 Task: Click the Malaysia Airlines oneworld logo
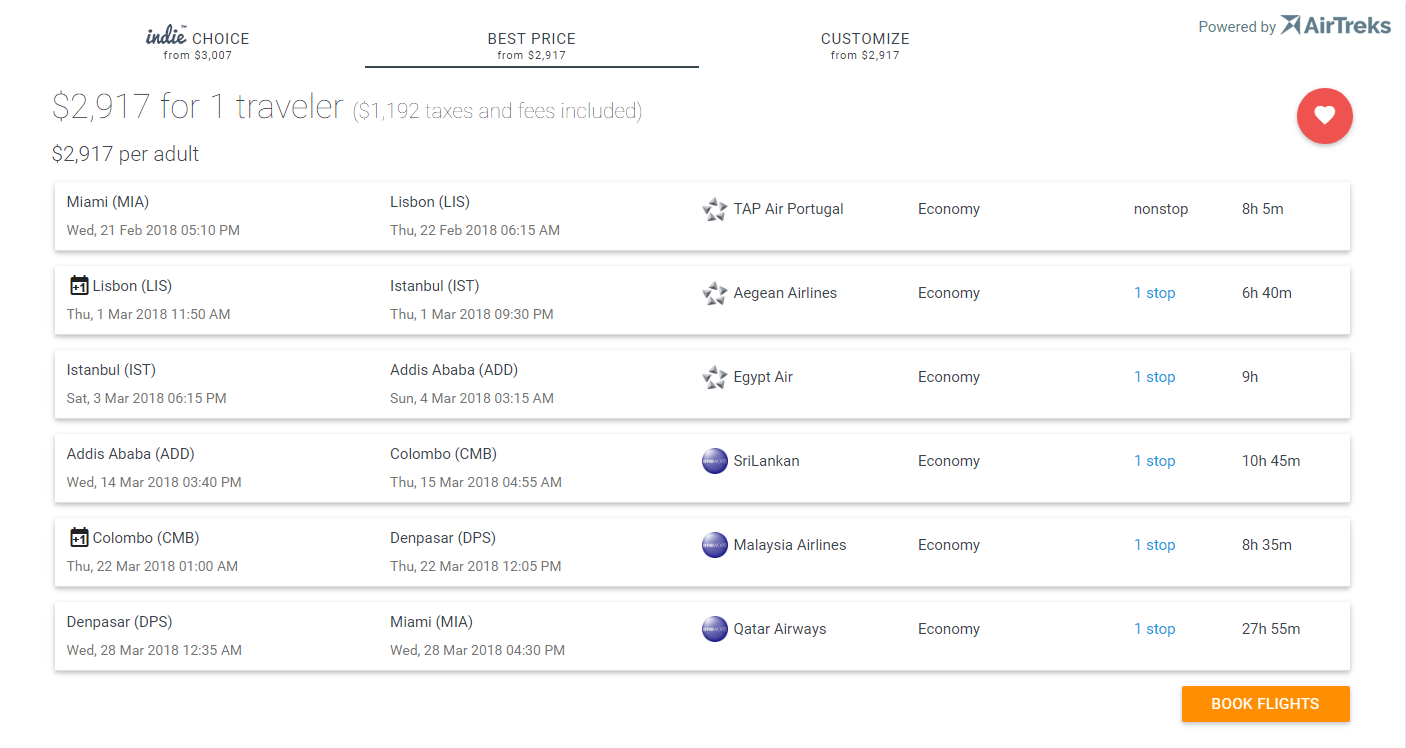[714, 545]
